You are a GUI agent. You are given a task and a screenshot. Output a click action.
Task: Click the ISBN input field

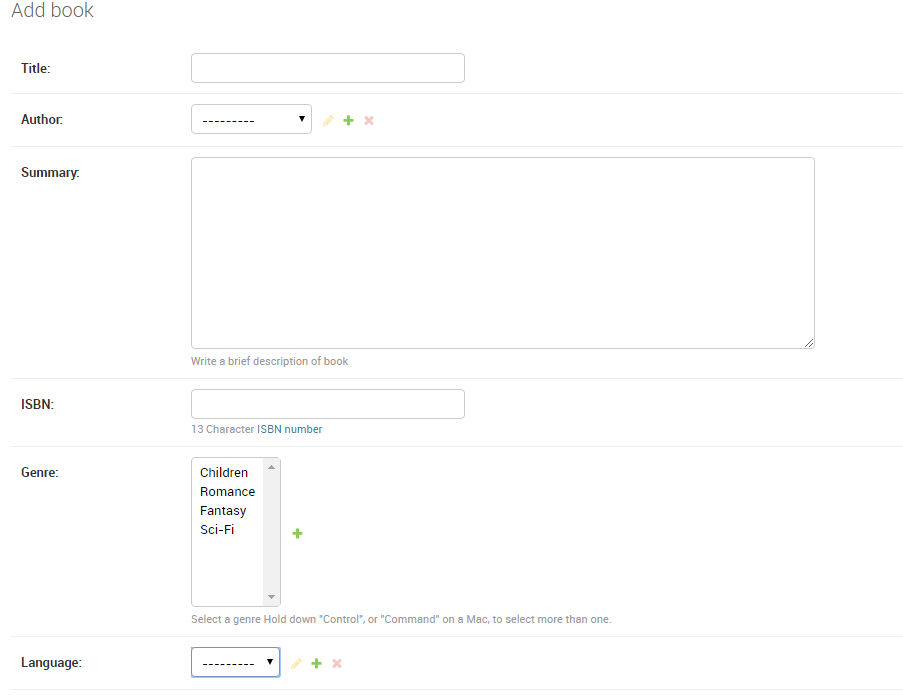(x=327, y=403)
